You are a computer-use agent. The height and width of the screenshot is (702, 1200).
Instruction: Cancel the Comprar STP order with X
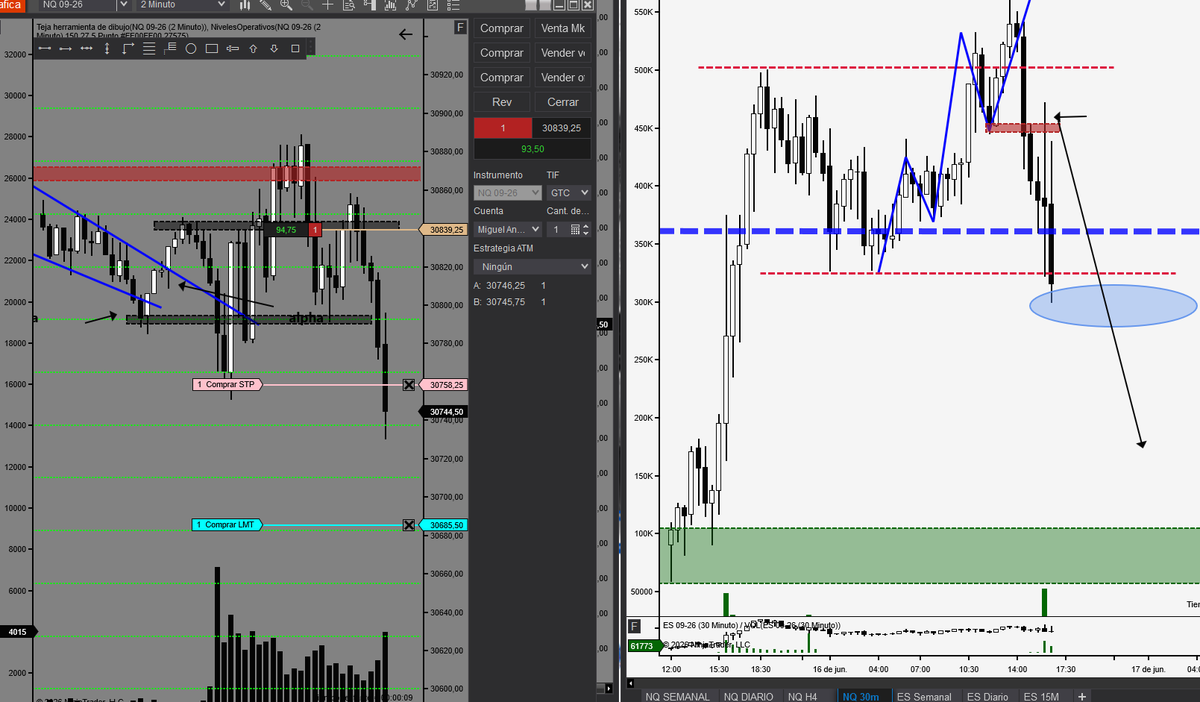point(409,384)
